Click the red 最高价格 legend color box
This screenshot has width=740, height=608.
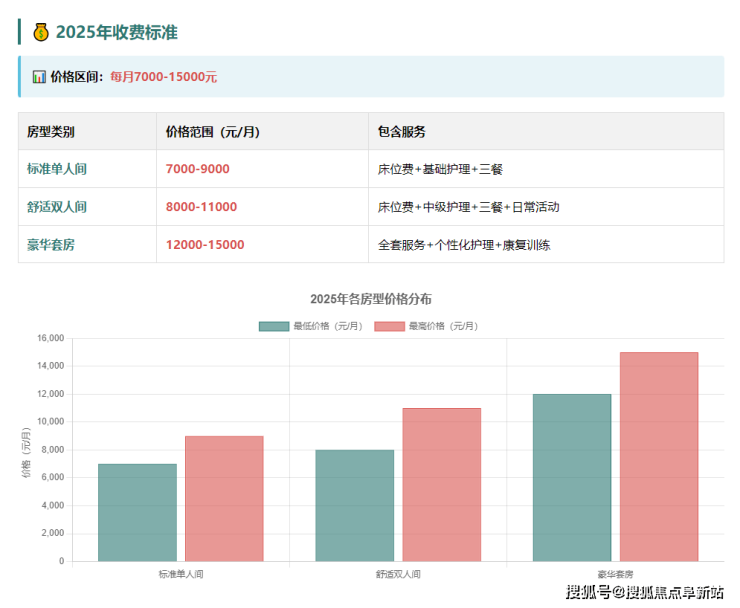click(389, 326)
